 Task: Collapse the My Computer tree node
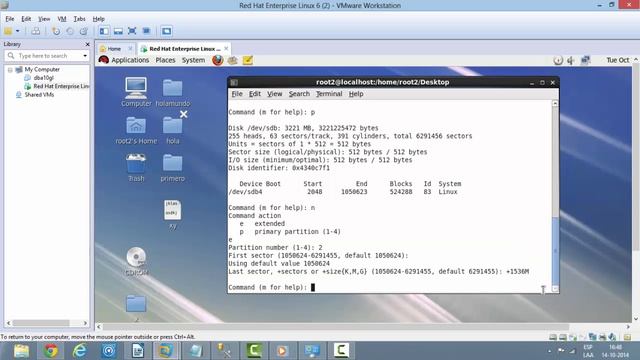(x=10, y=70)
